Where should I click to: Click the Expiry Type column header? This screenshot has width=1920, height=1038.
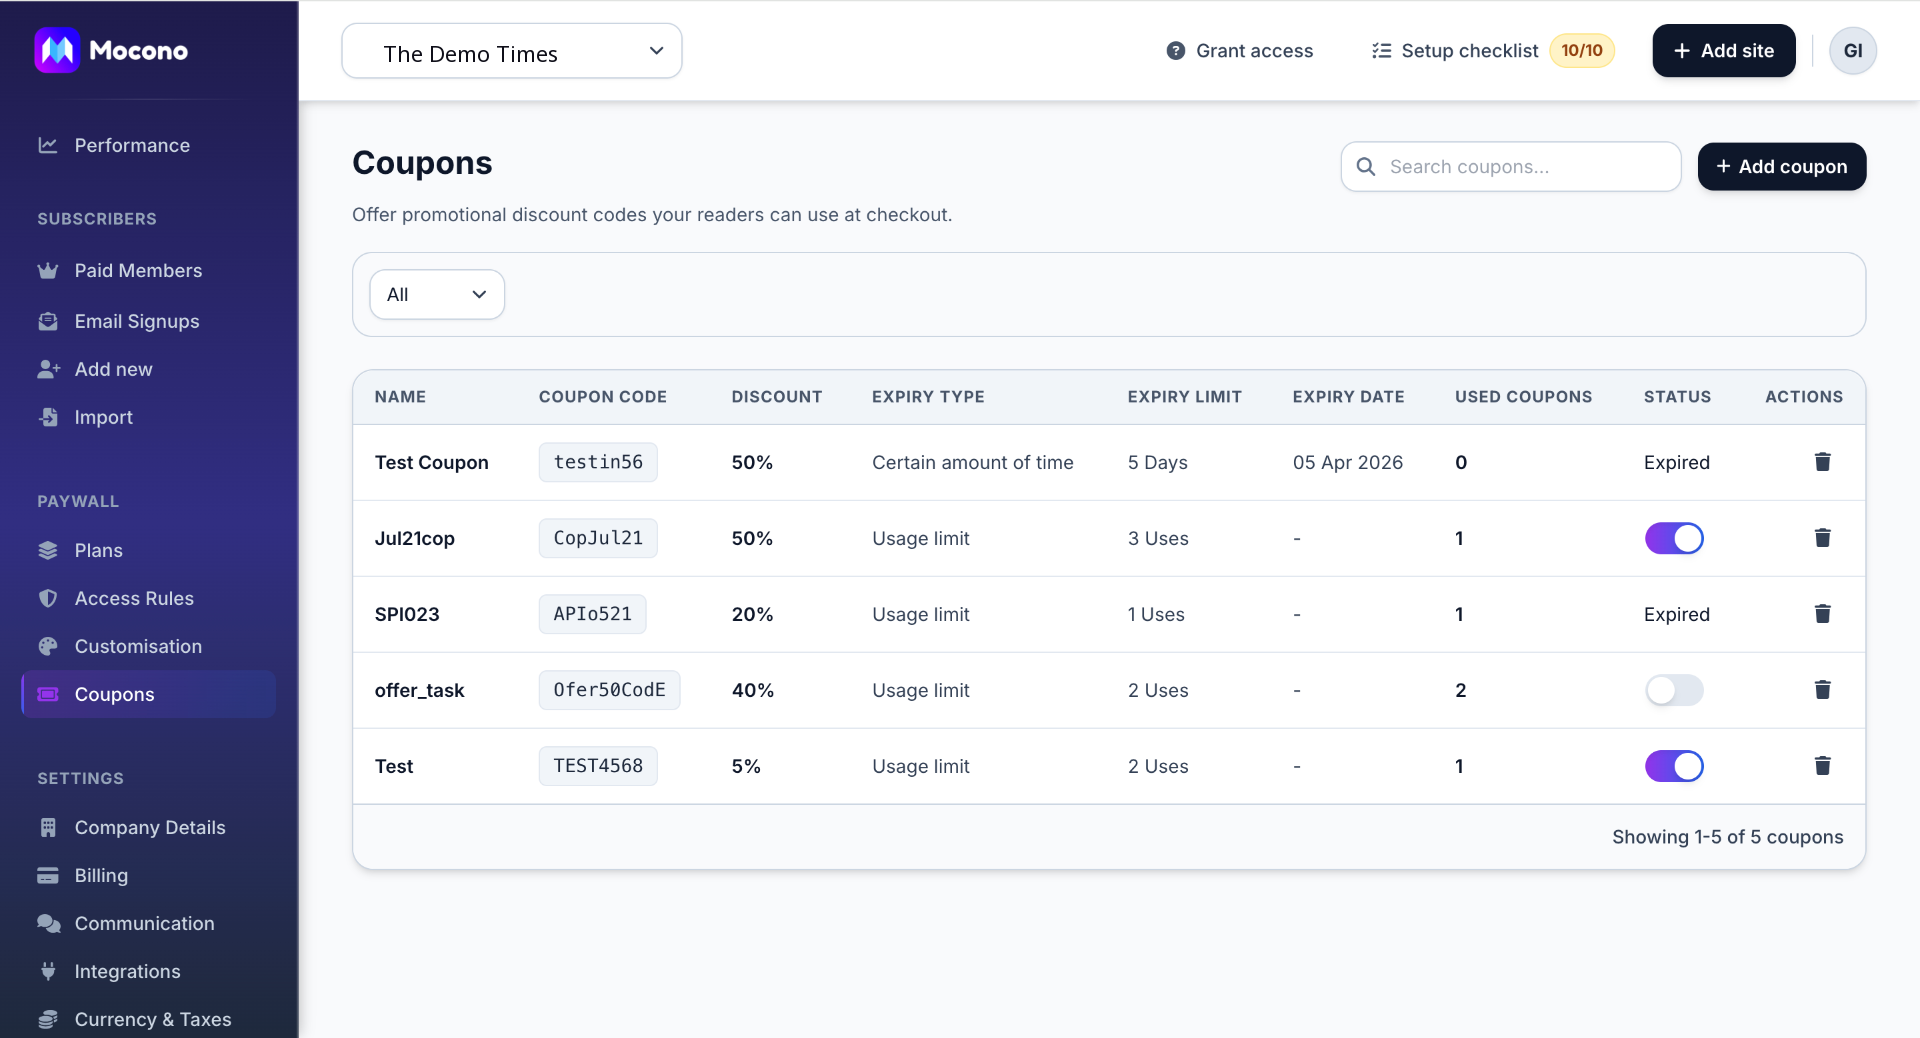(928, 397)
